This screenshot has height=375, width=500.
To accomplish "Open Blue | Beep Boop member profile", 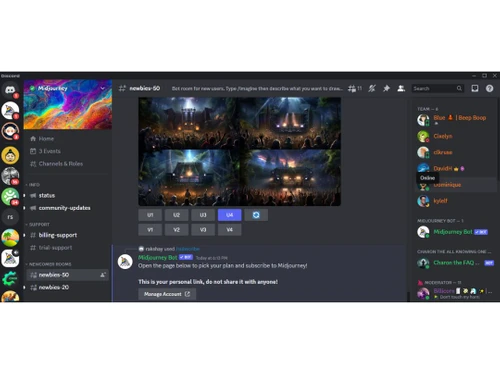I will (456, 119).
